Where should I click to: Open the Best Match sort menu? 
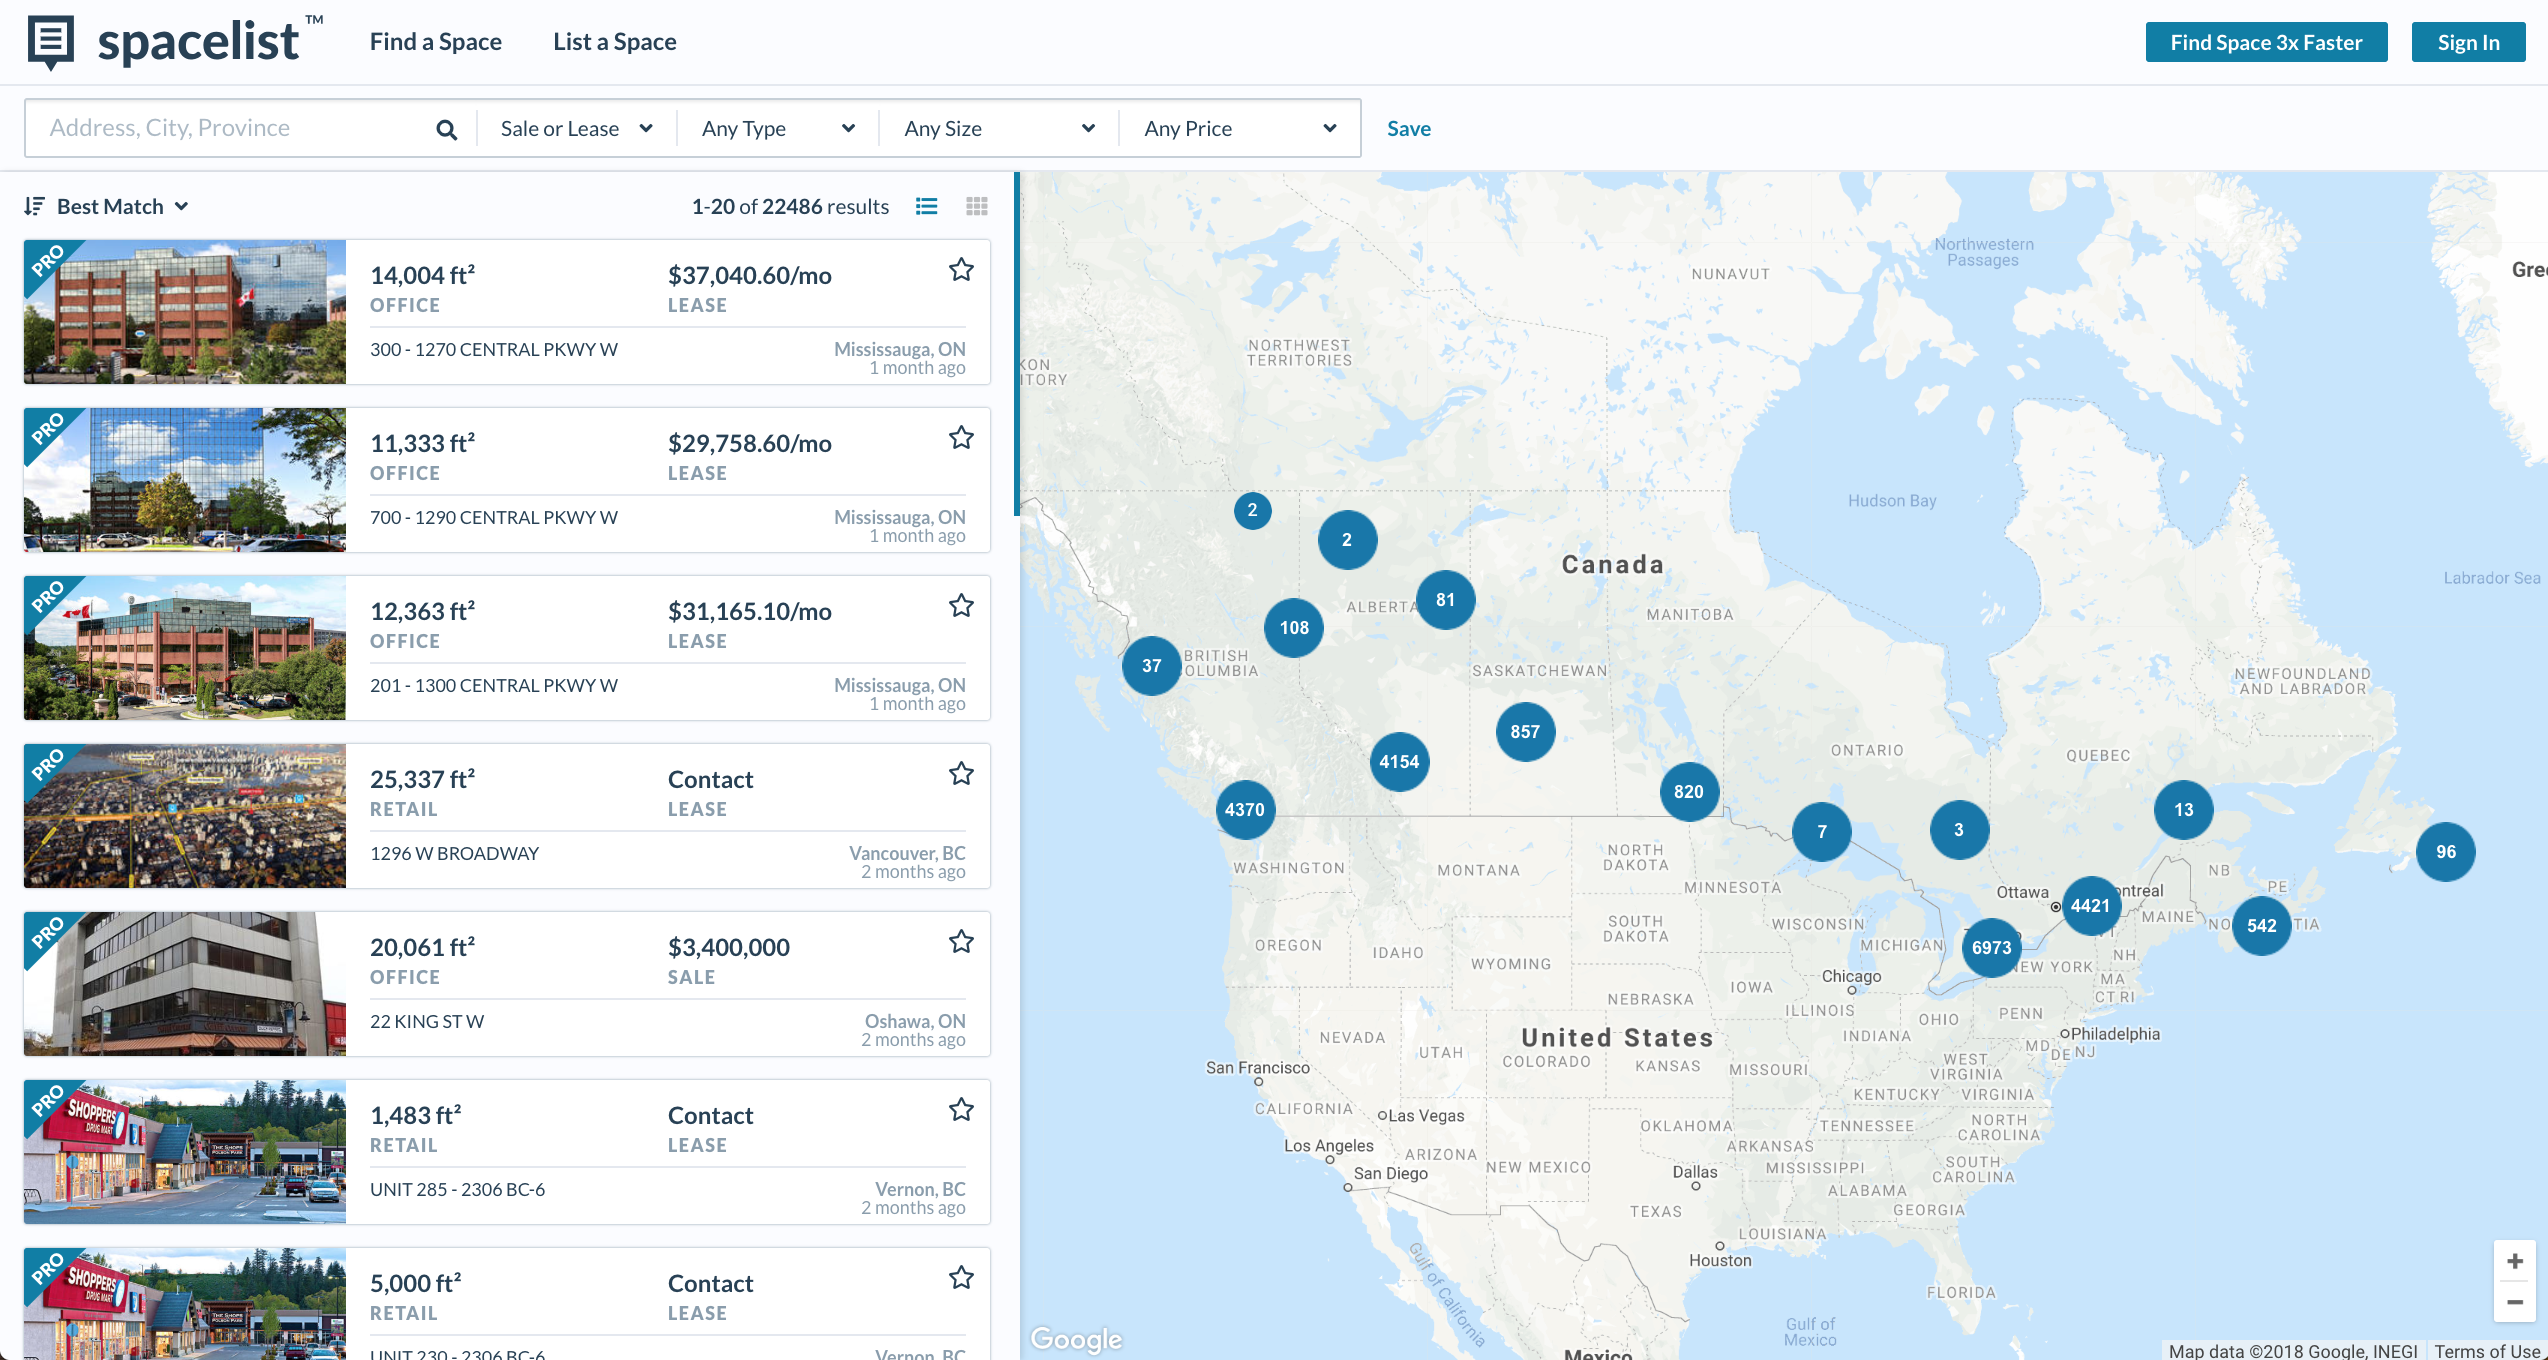click(x=108, y=206)
